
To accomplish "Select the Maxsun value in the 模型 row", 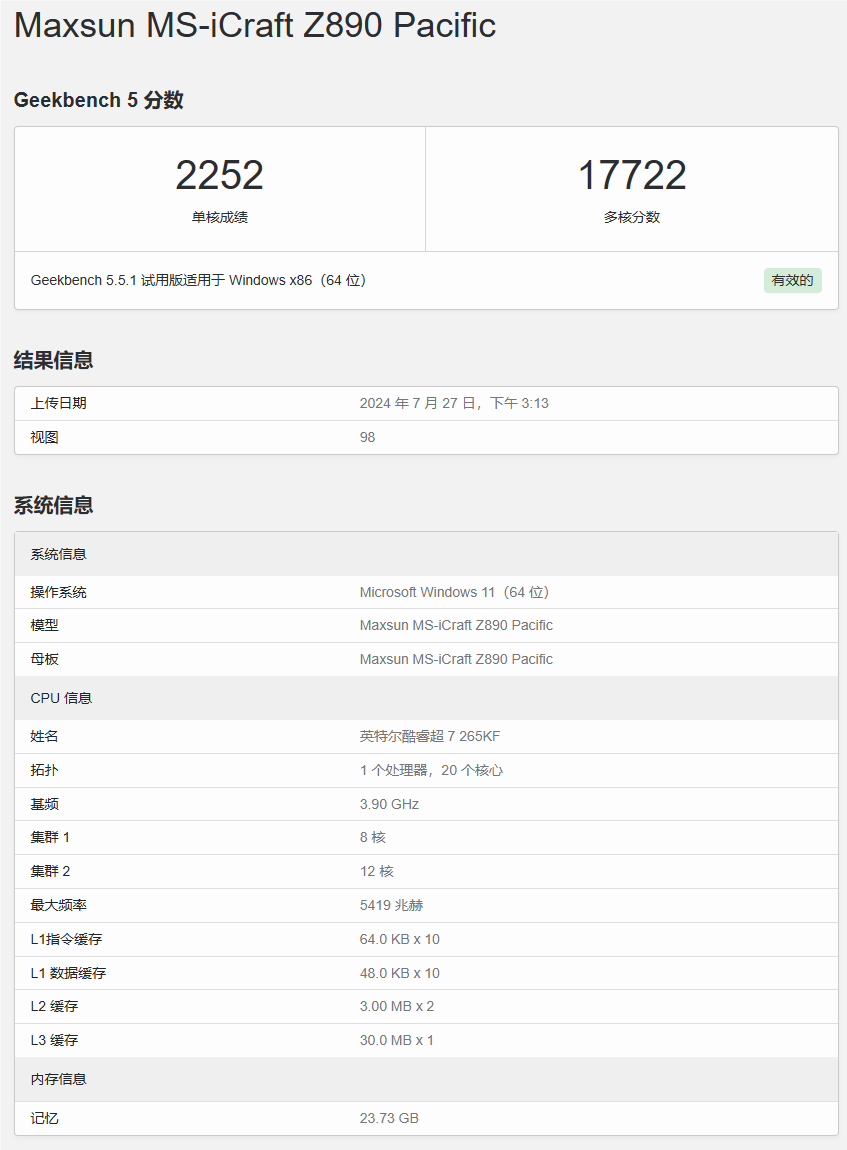I will [x=456, y=626].
